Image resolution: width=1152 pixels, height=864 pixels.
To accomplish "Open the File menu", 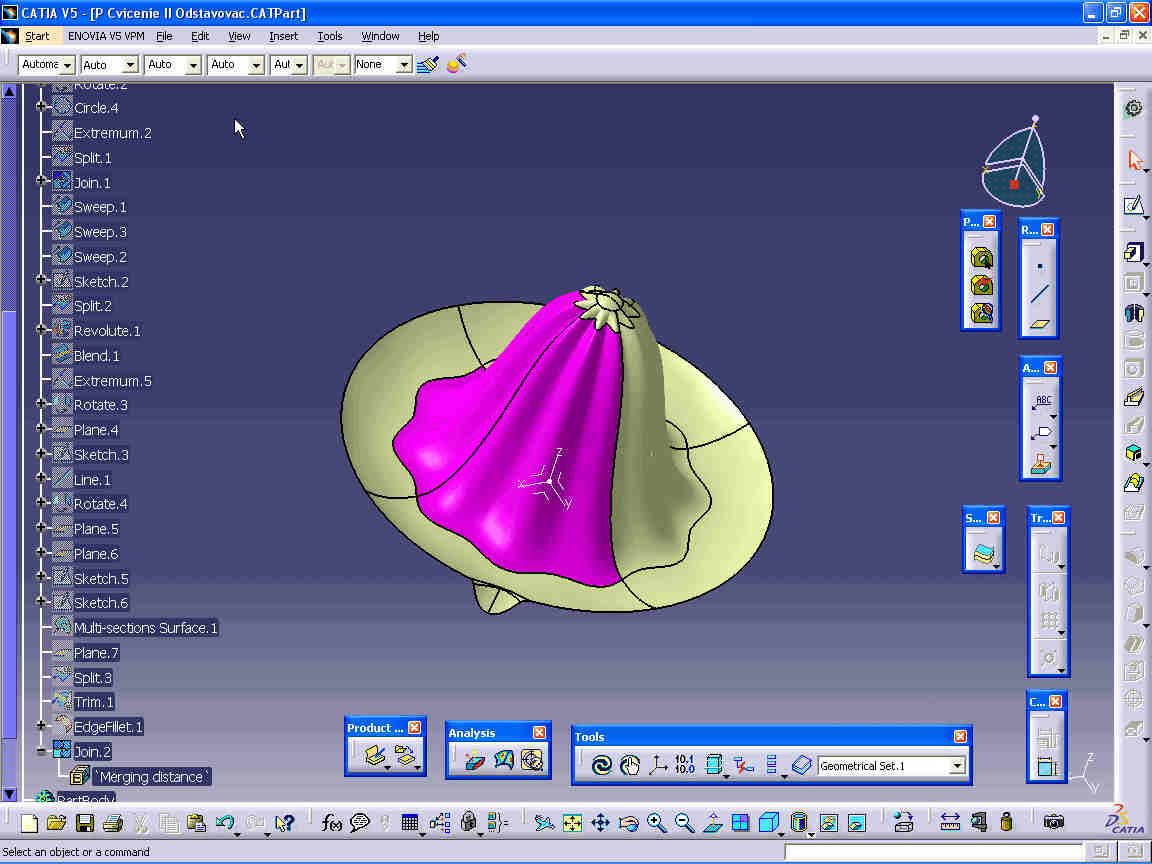I will click(164, 36).
